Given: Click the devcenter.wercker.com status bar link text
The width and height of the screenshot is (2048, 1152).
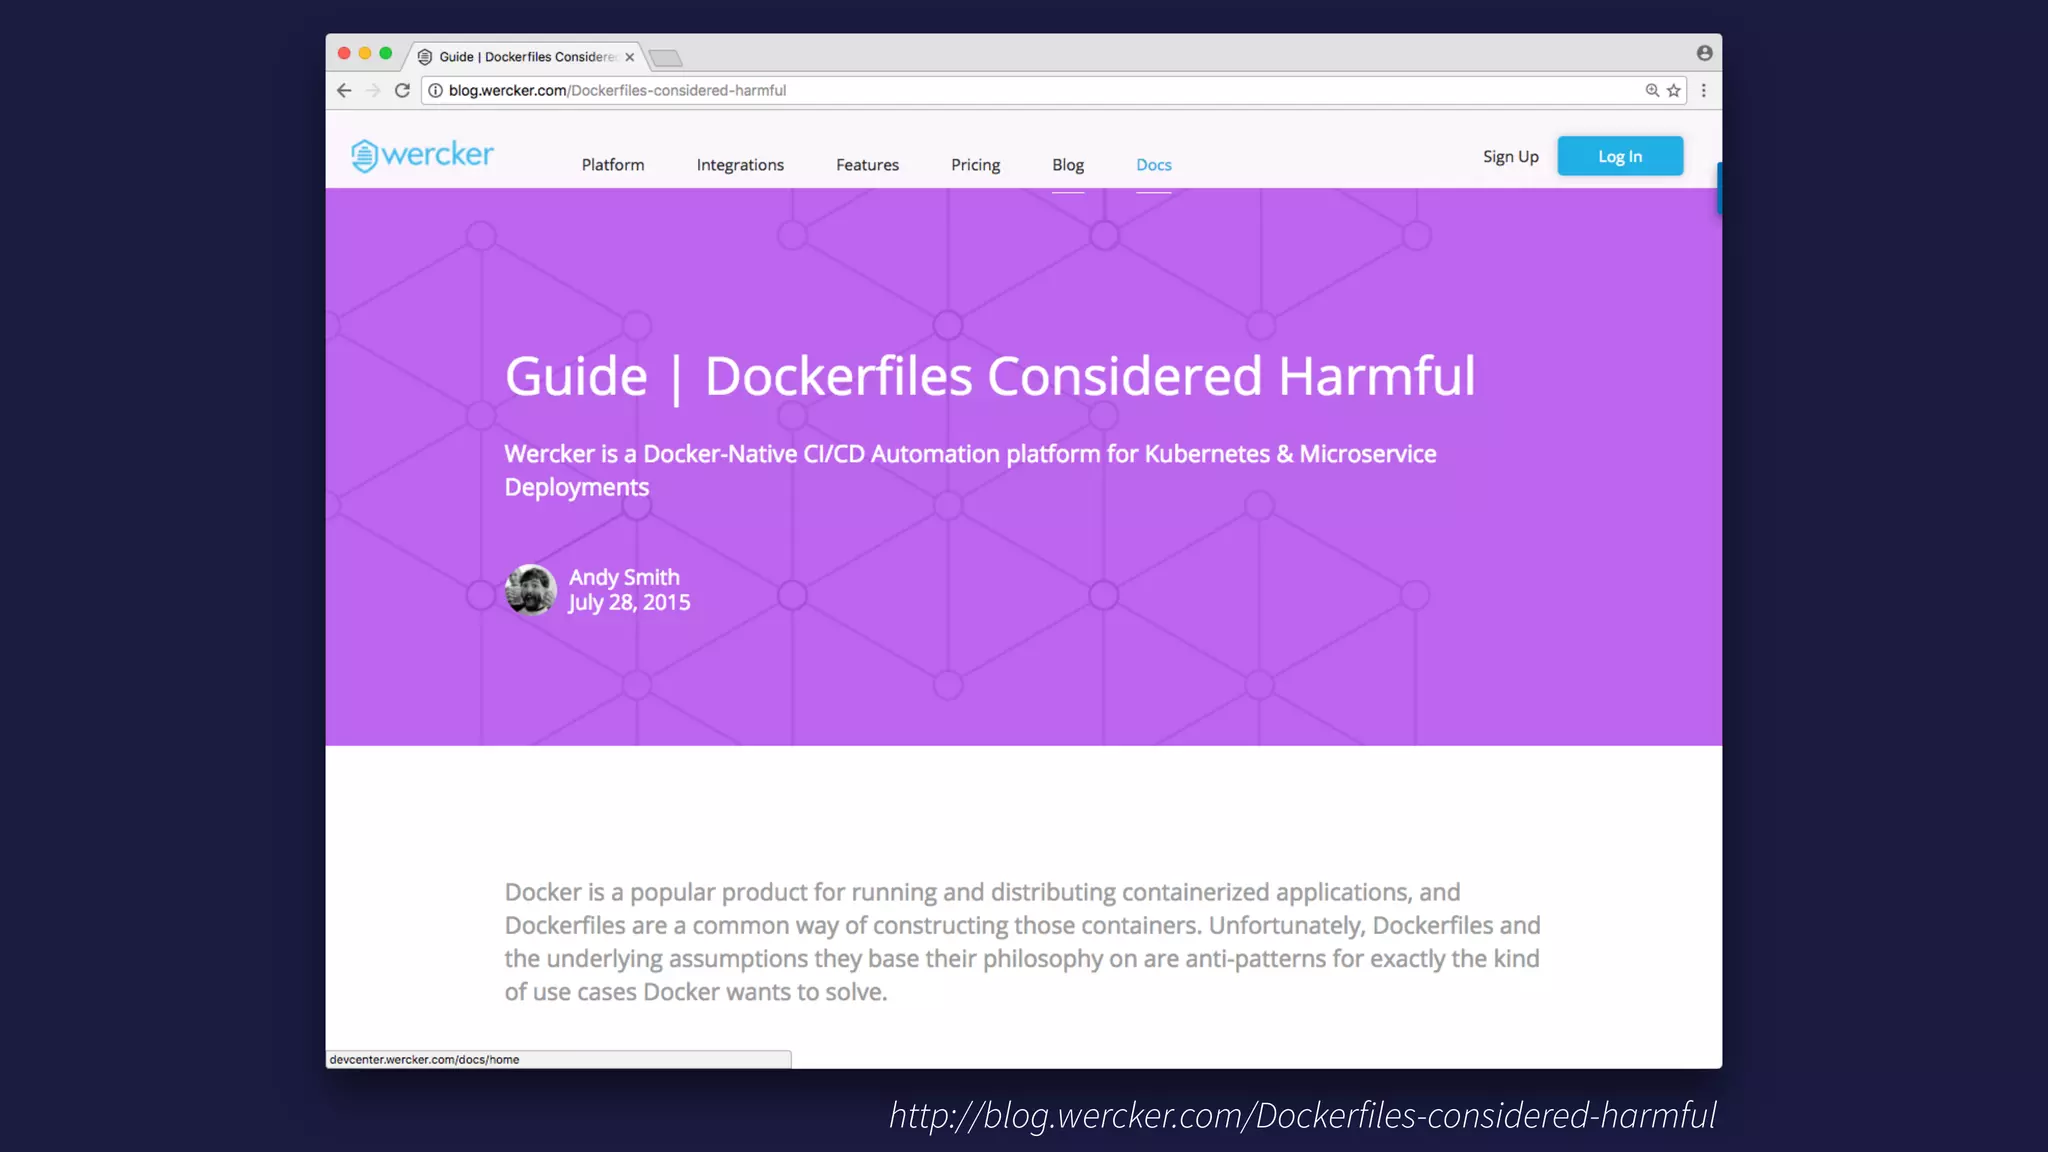Looking at the screenshot, I should [424, 1060].
